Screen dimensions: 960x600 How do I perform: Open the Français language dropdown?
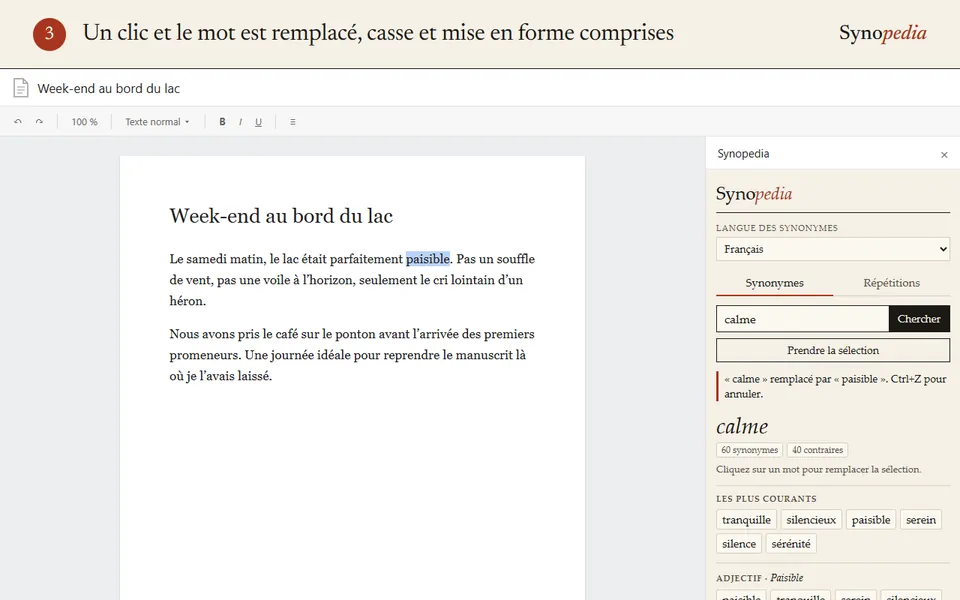tap(833, 249)
